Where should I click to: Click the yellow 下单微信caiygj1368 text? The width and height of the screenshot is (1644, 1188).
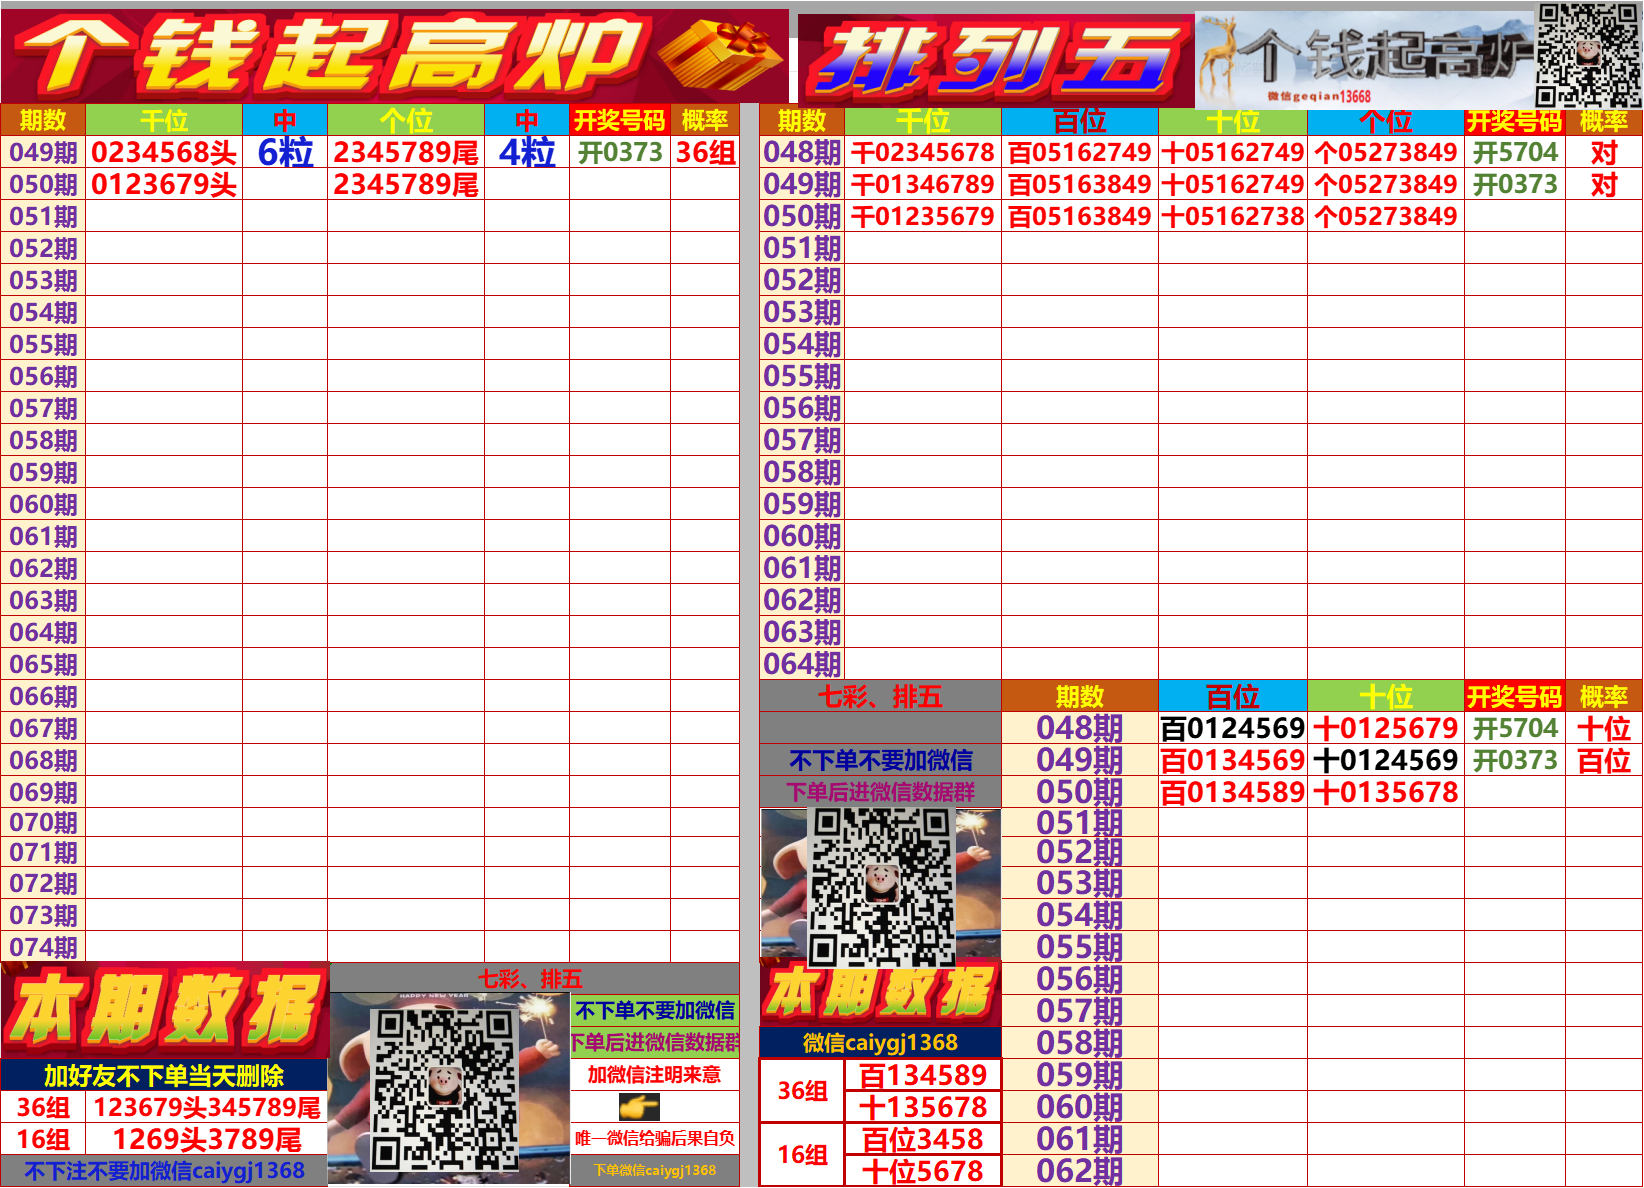[x=654, y=1170]
